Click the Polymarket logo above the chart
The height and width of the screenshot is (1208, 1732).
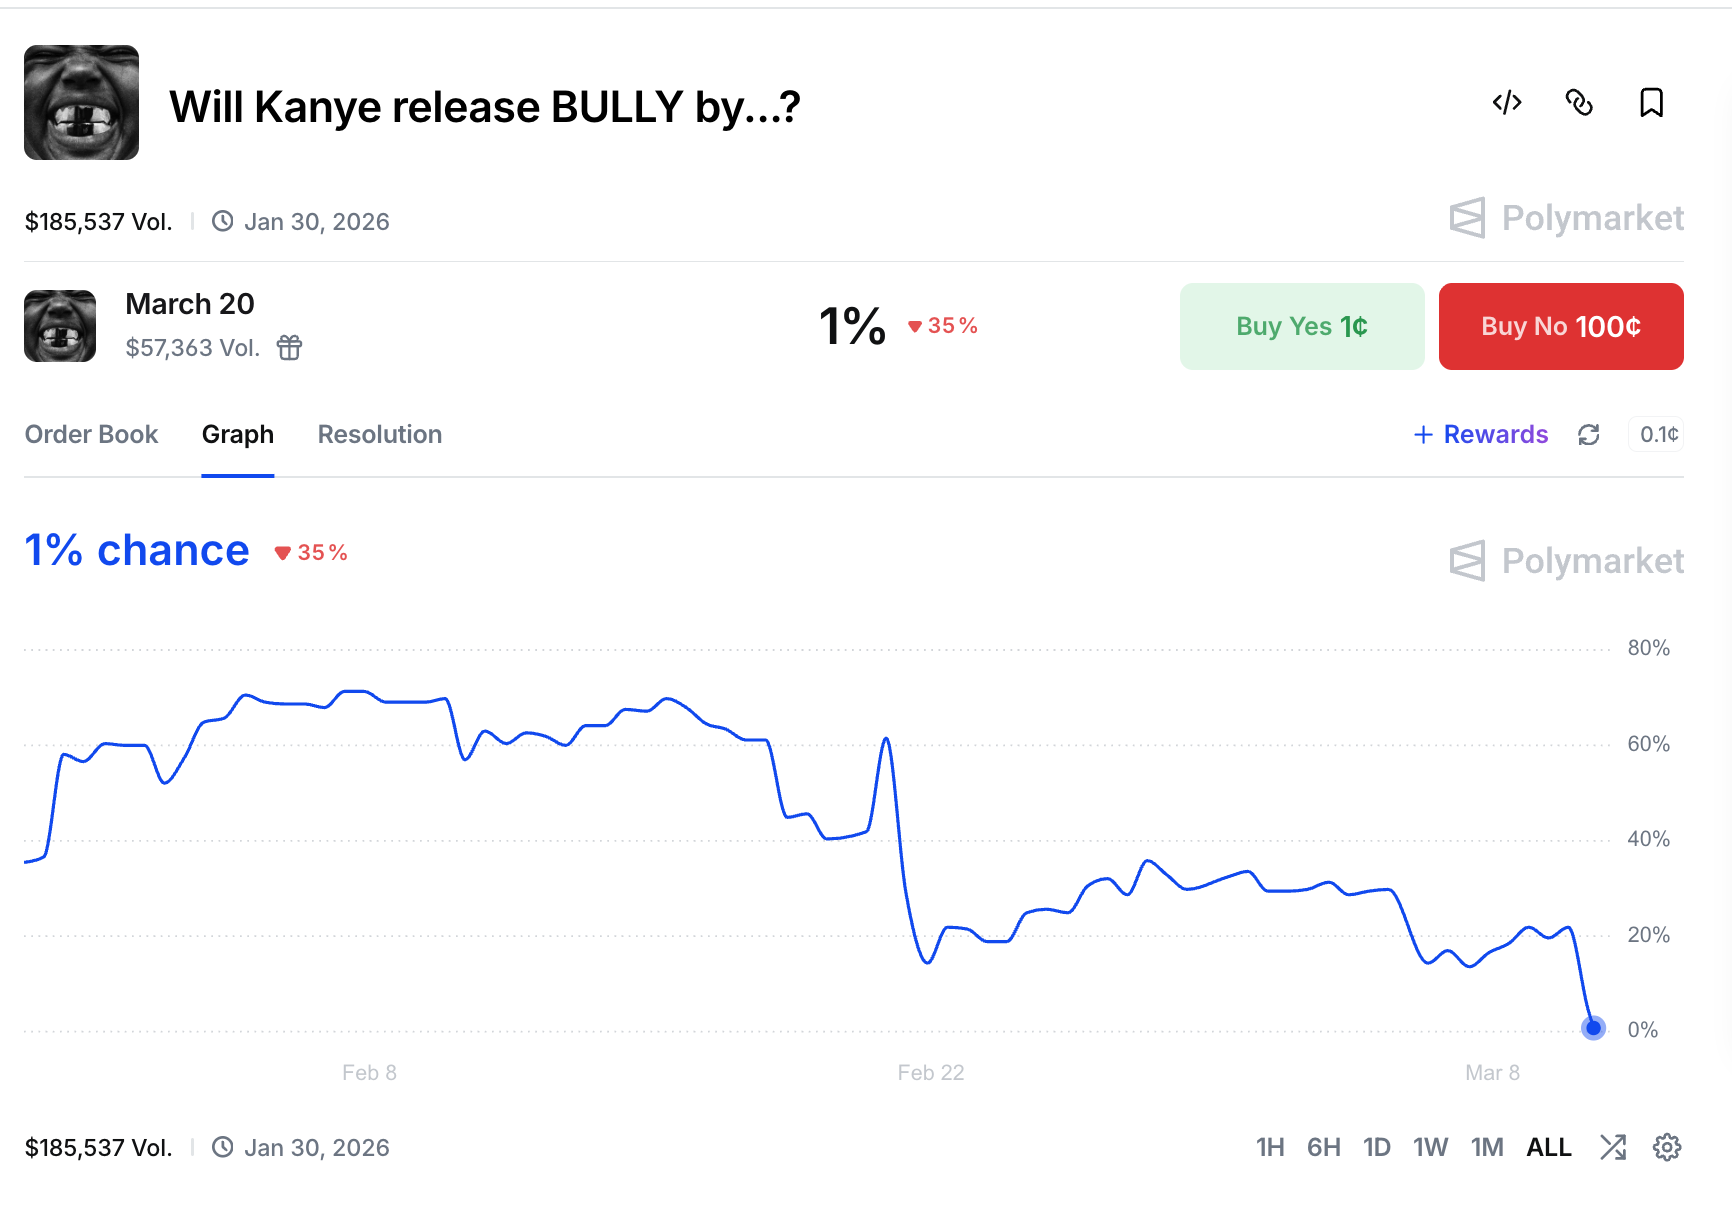pyautogui.click(x=1566, y=561)
